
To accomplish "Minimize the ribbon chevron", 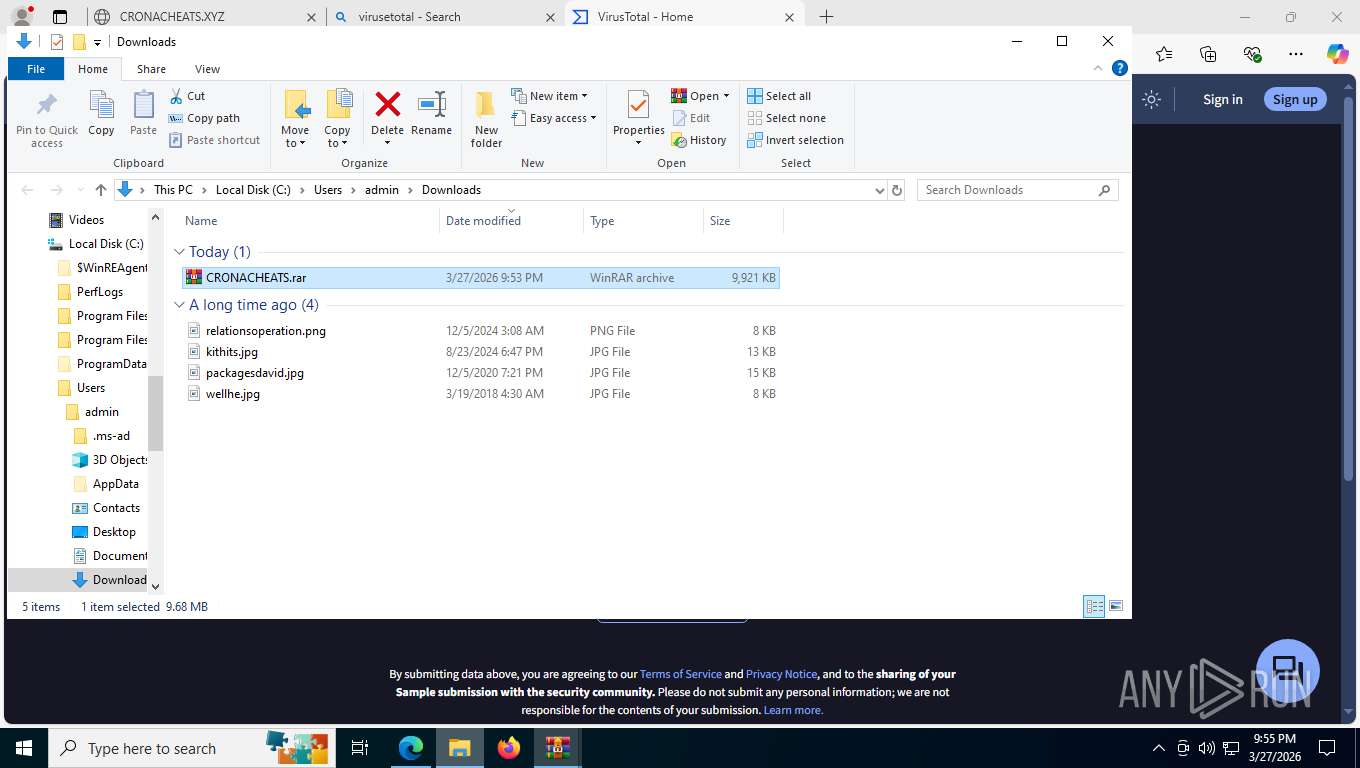I will (x=1098, y=69).
